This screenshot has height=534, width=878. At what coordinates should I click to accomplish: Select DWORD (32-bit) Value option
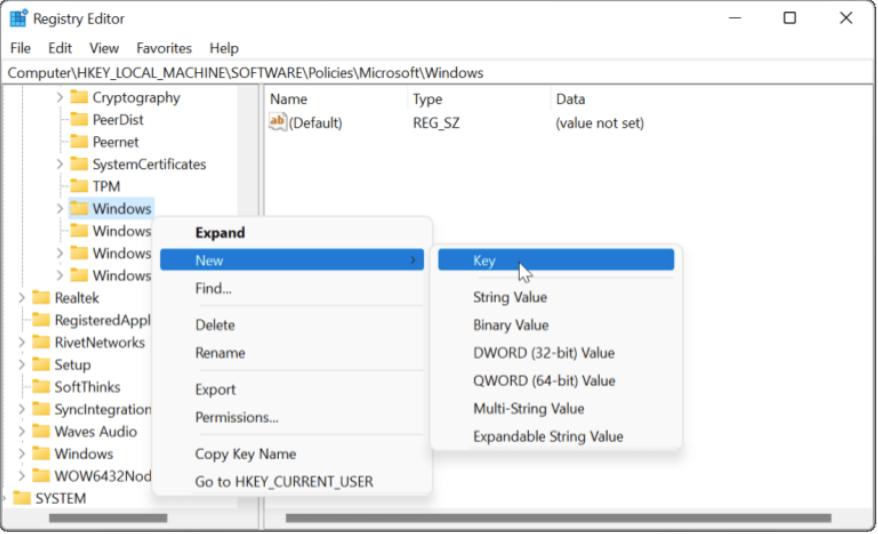pos(543,353)
